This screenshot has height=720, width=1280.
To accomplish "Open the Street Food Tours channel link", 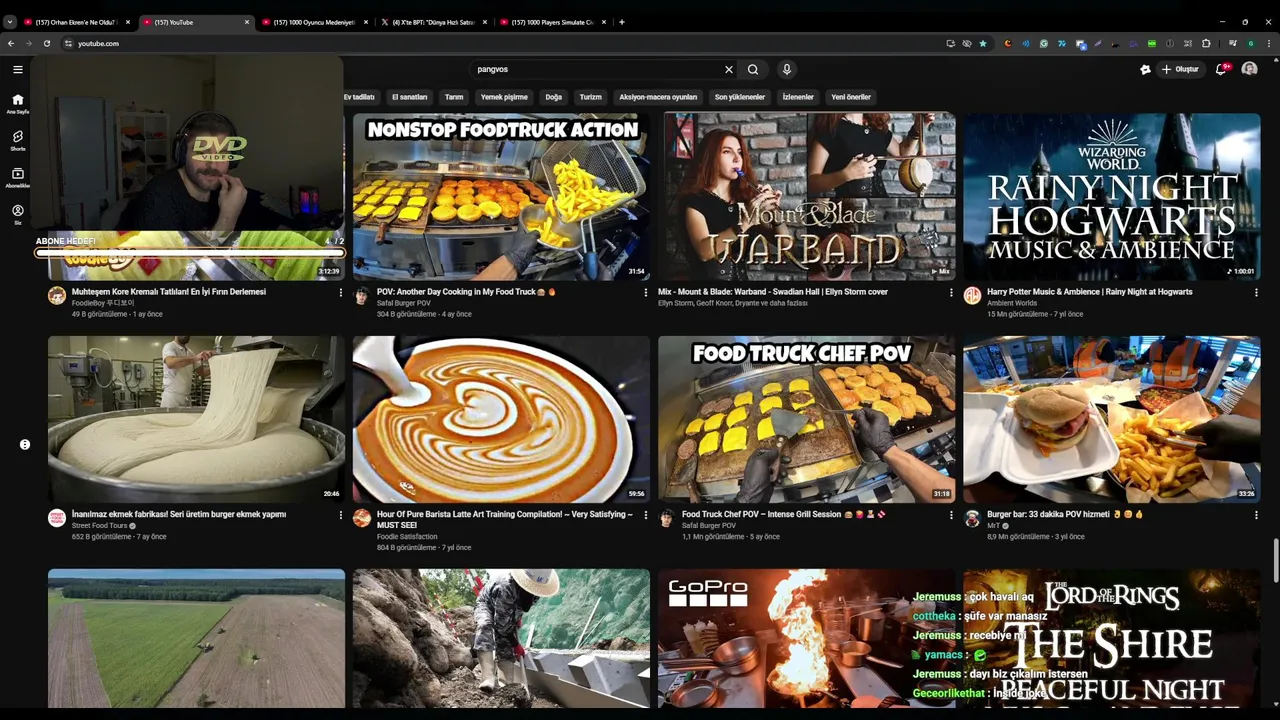I will pos(100,525).
